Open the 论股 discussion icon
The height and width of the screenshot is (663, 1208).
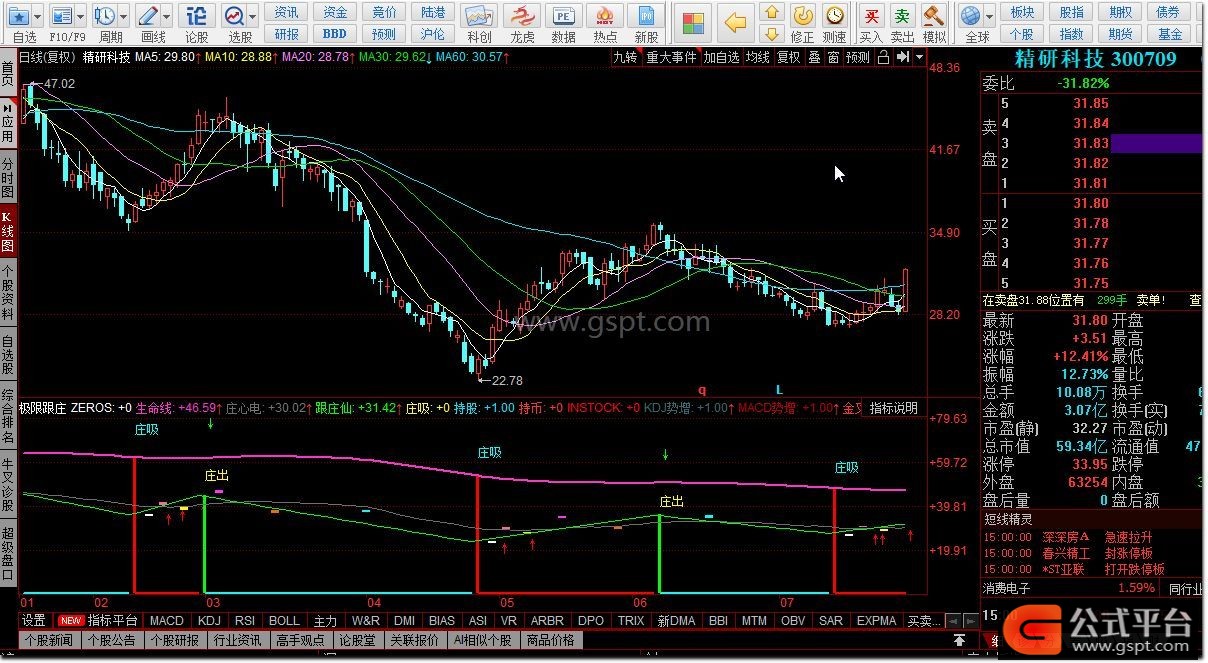click(197, 16)
